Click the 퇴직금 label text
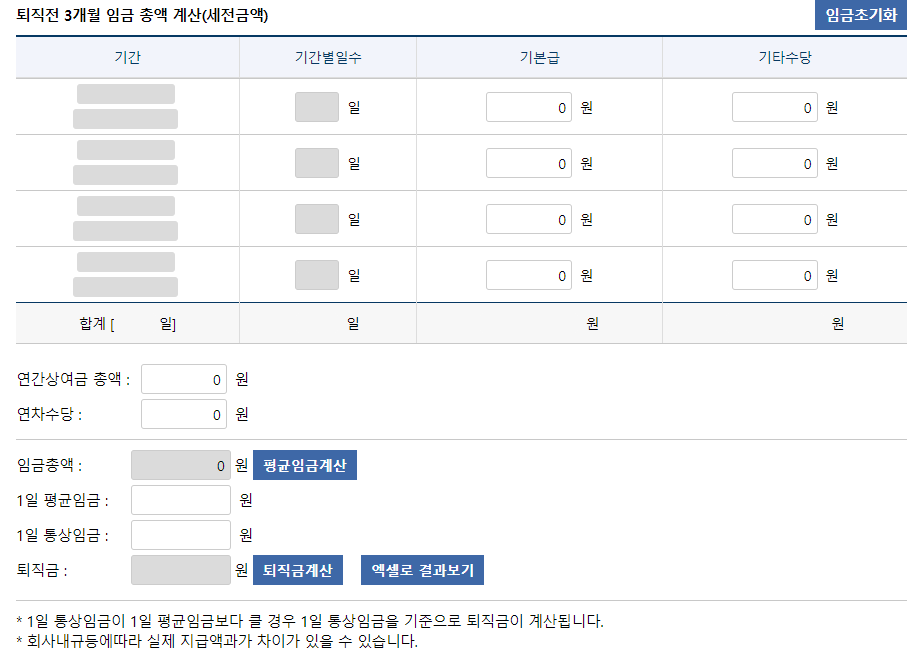917x660 pixels. pyautogui.click(x=42, y=570)
